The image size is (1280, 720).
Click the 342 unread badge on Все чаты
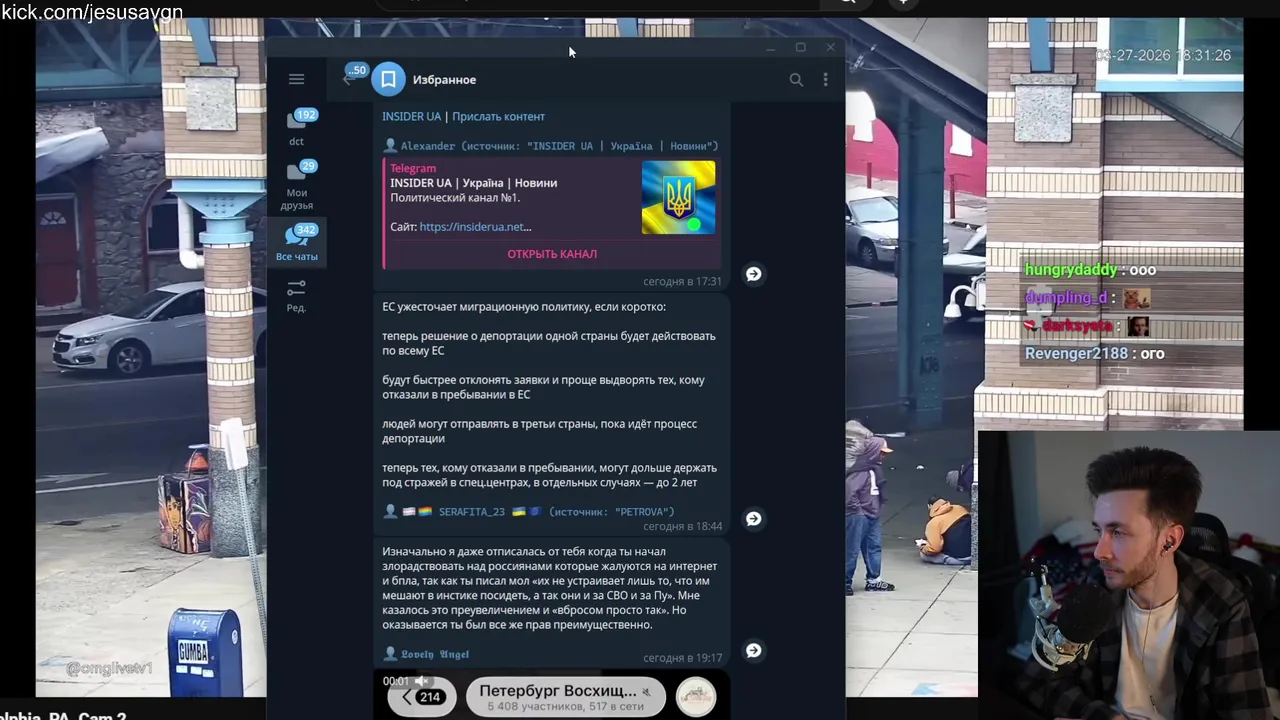click(306, 230)
